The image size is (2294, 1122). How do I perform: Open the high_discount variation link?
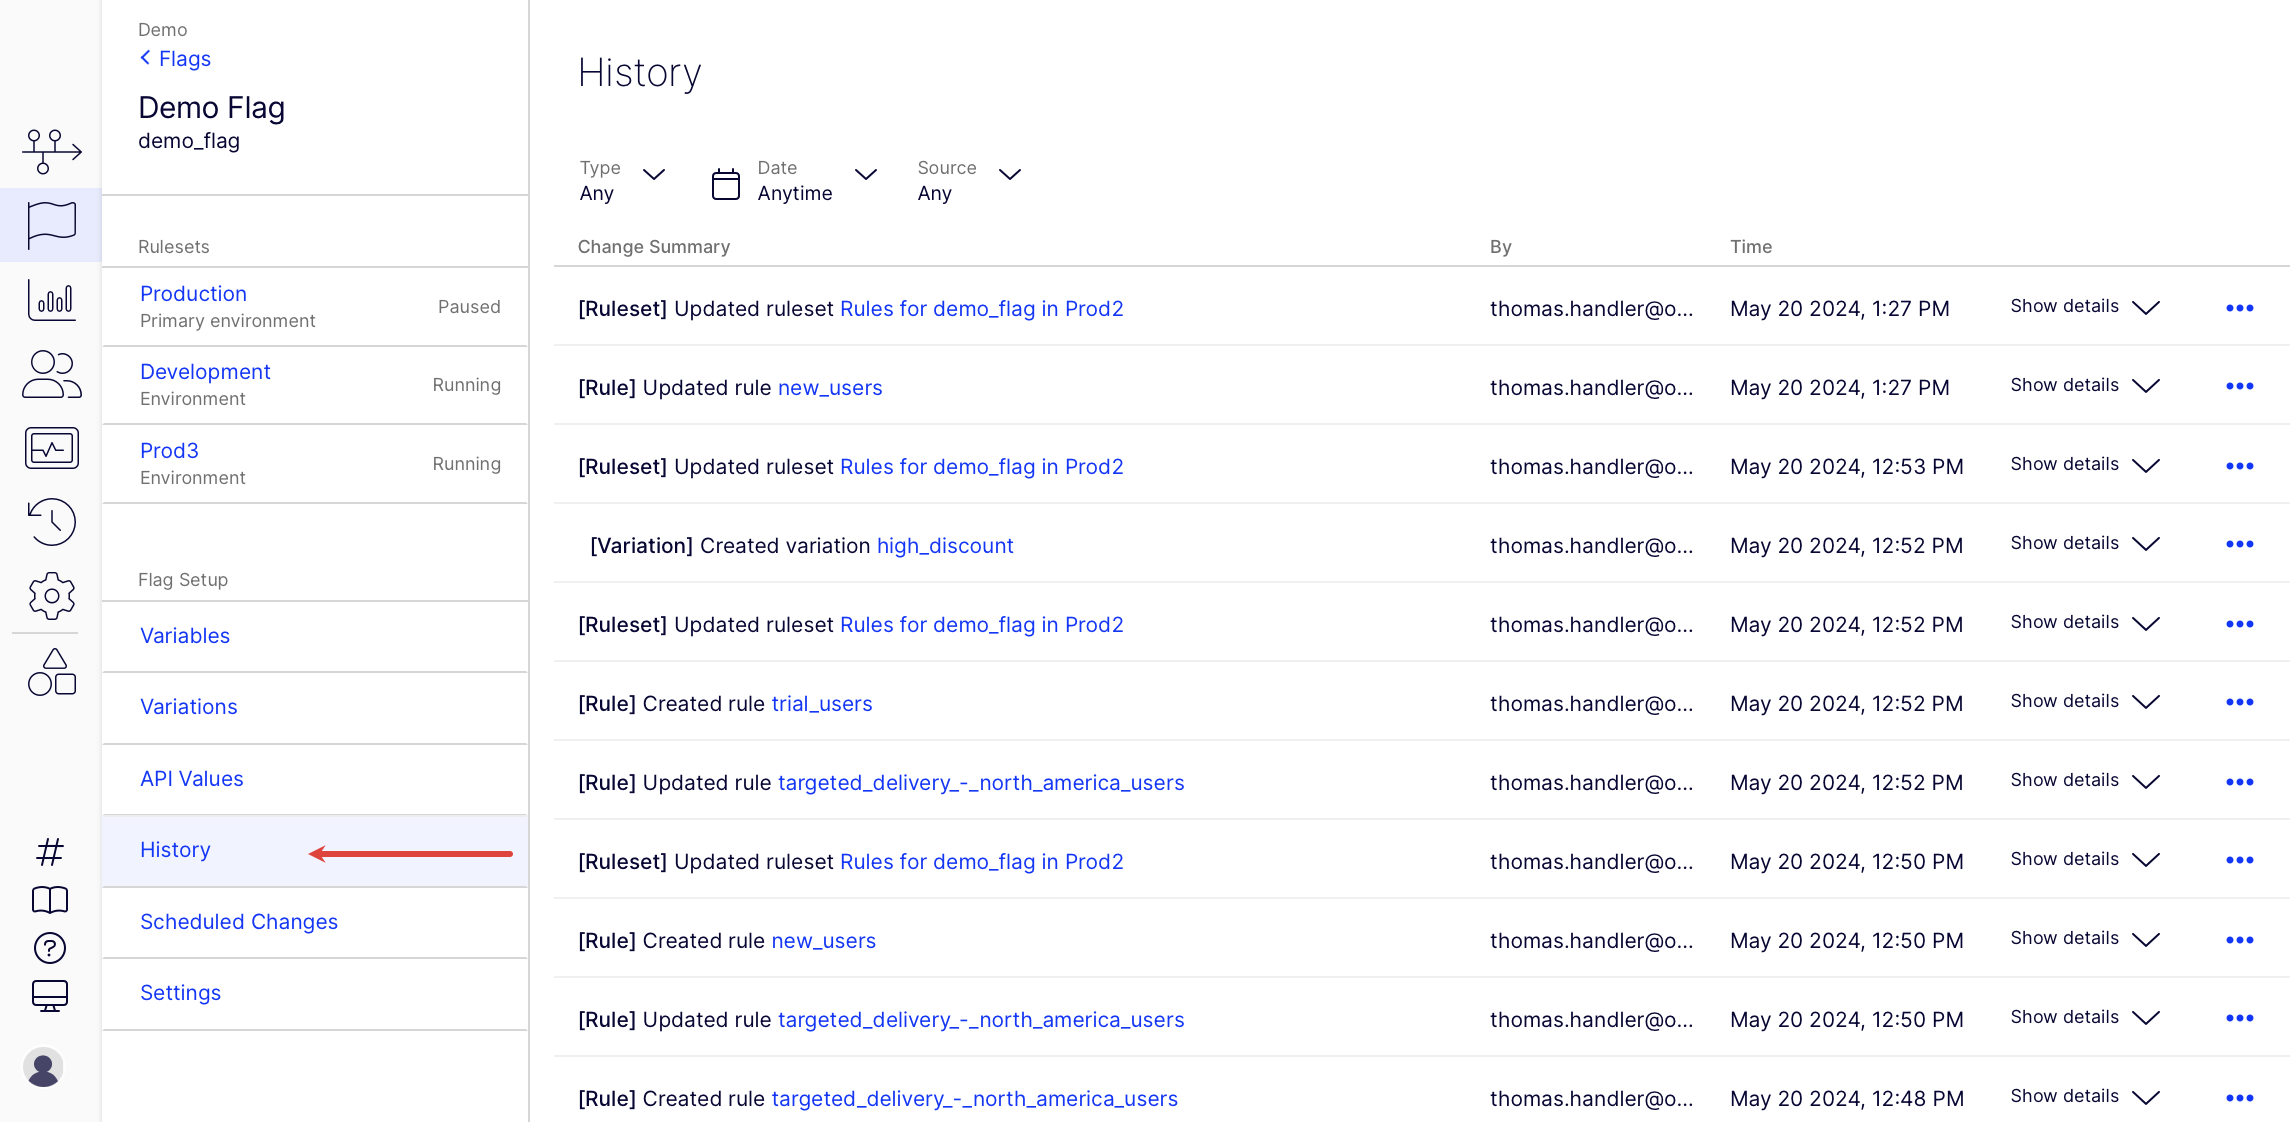pyautogui.click(x=945, y=546)
